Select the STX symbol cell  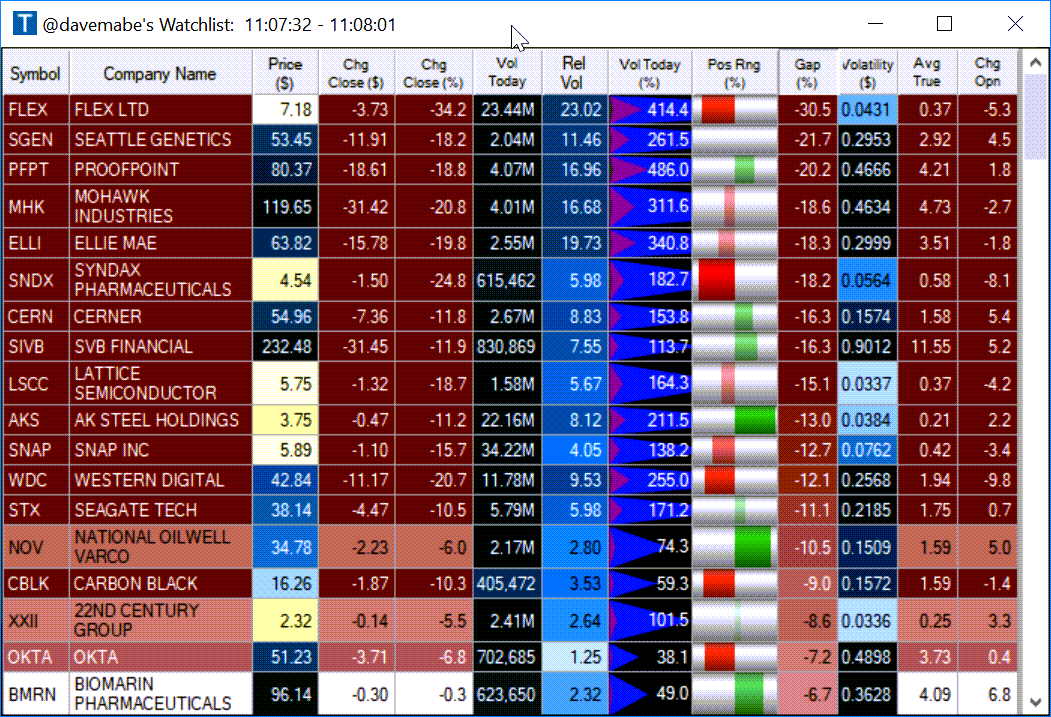[36, 510]
